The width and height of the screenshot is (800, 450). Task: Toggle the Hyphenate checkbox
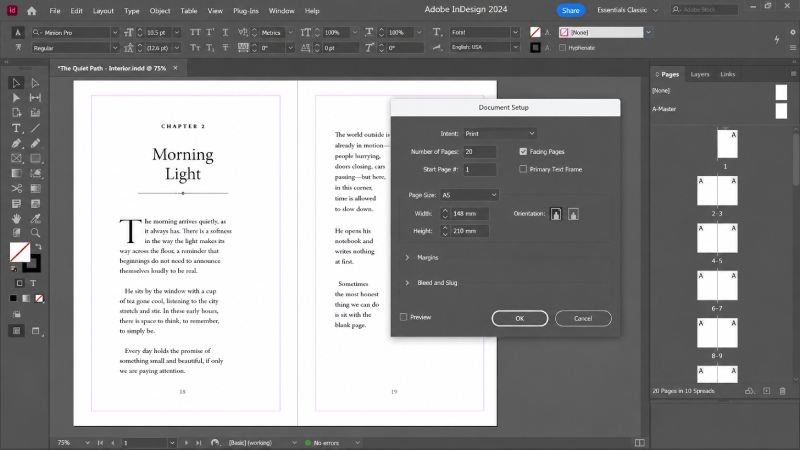tap(563, 47)
